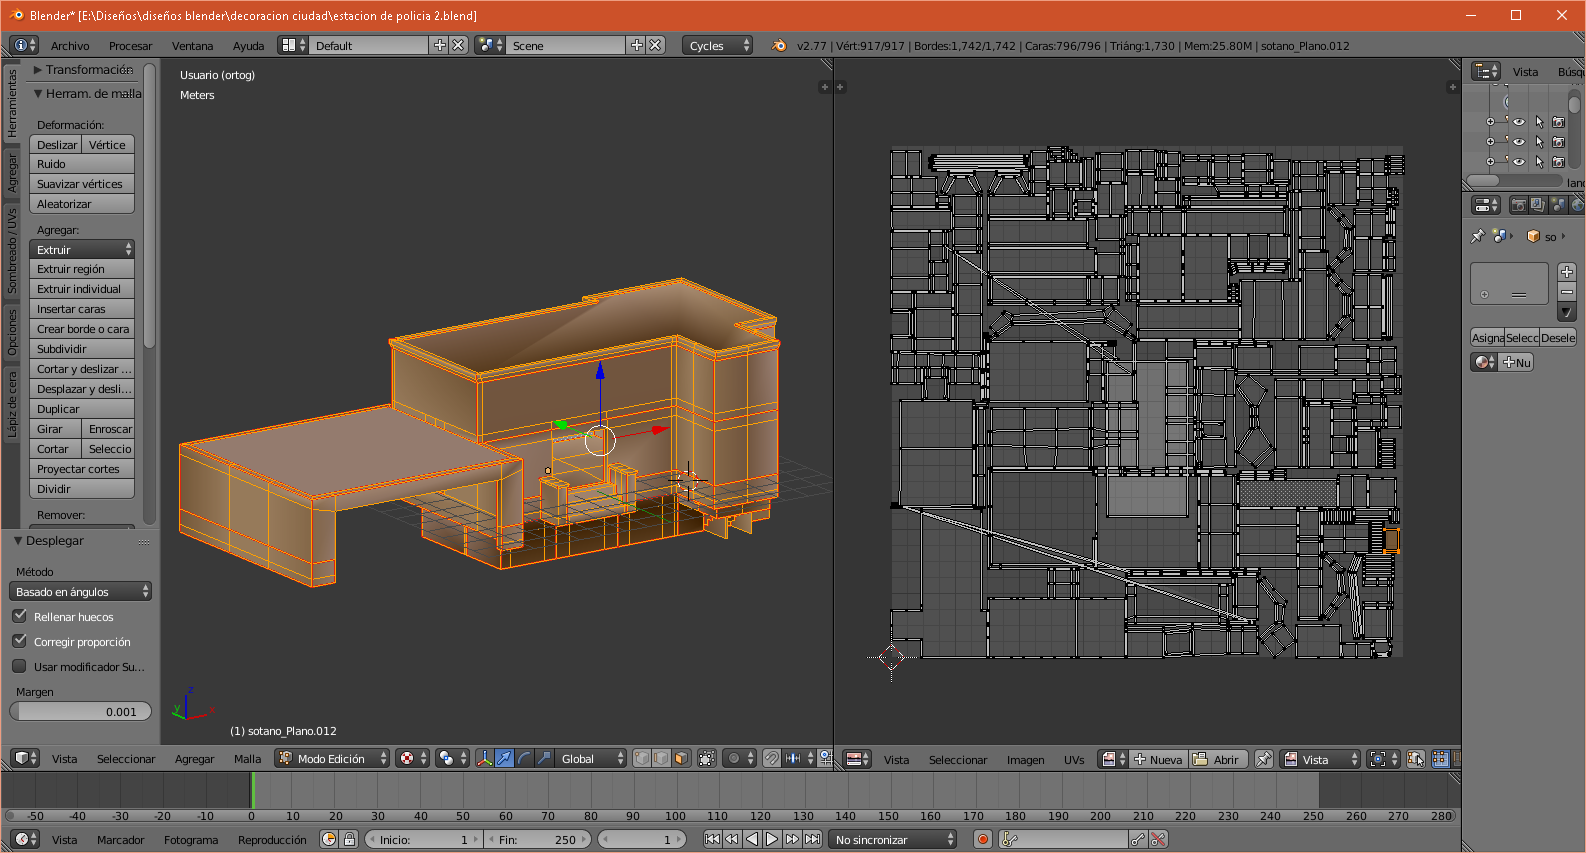Toggle the Rellenar huecos checkbox
This screenshot has height=853, width=1586.
pyautogui.click(x=20, y=617)
